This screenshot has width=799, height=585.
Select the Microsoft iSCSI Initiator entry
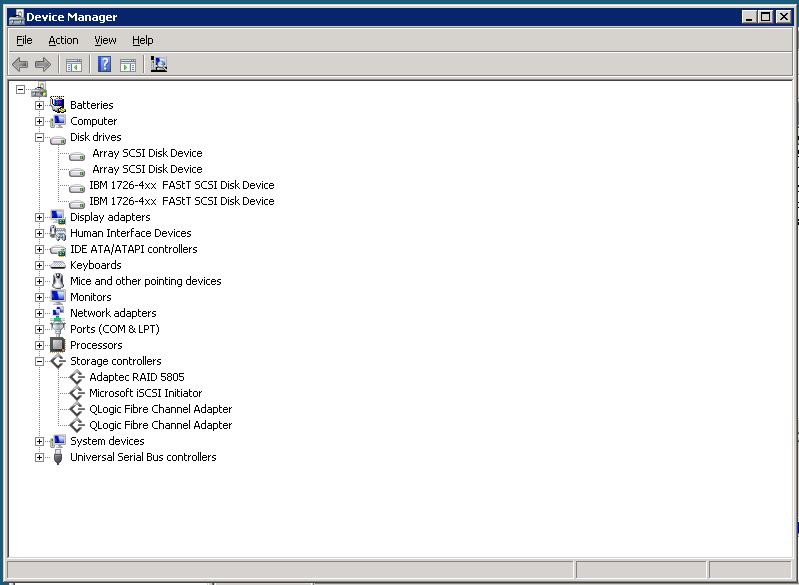click(x=145, y=393)
